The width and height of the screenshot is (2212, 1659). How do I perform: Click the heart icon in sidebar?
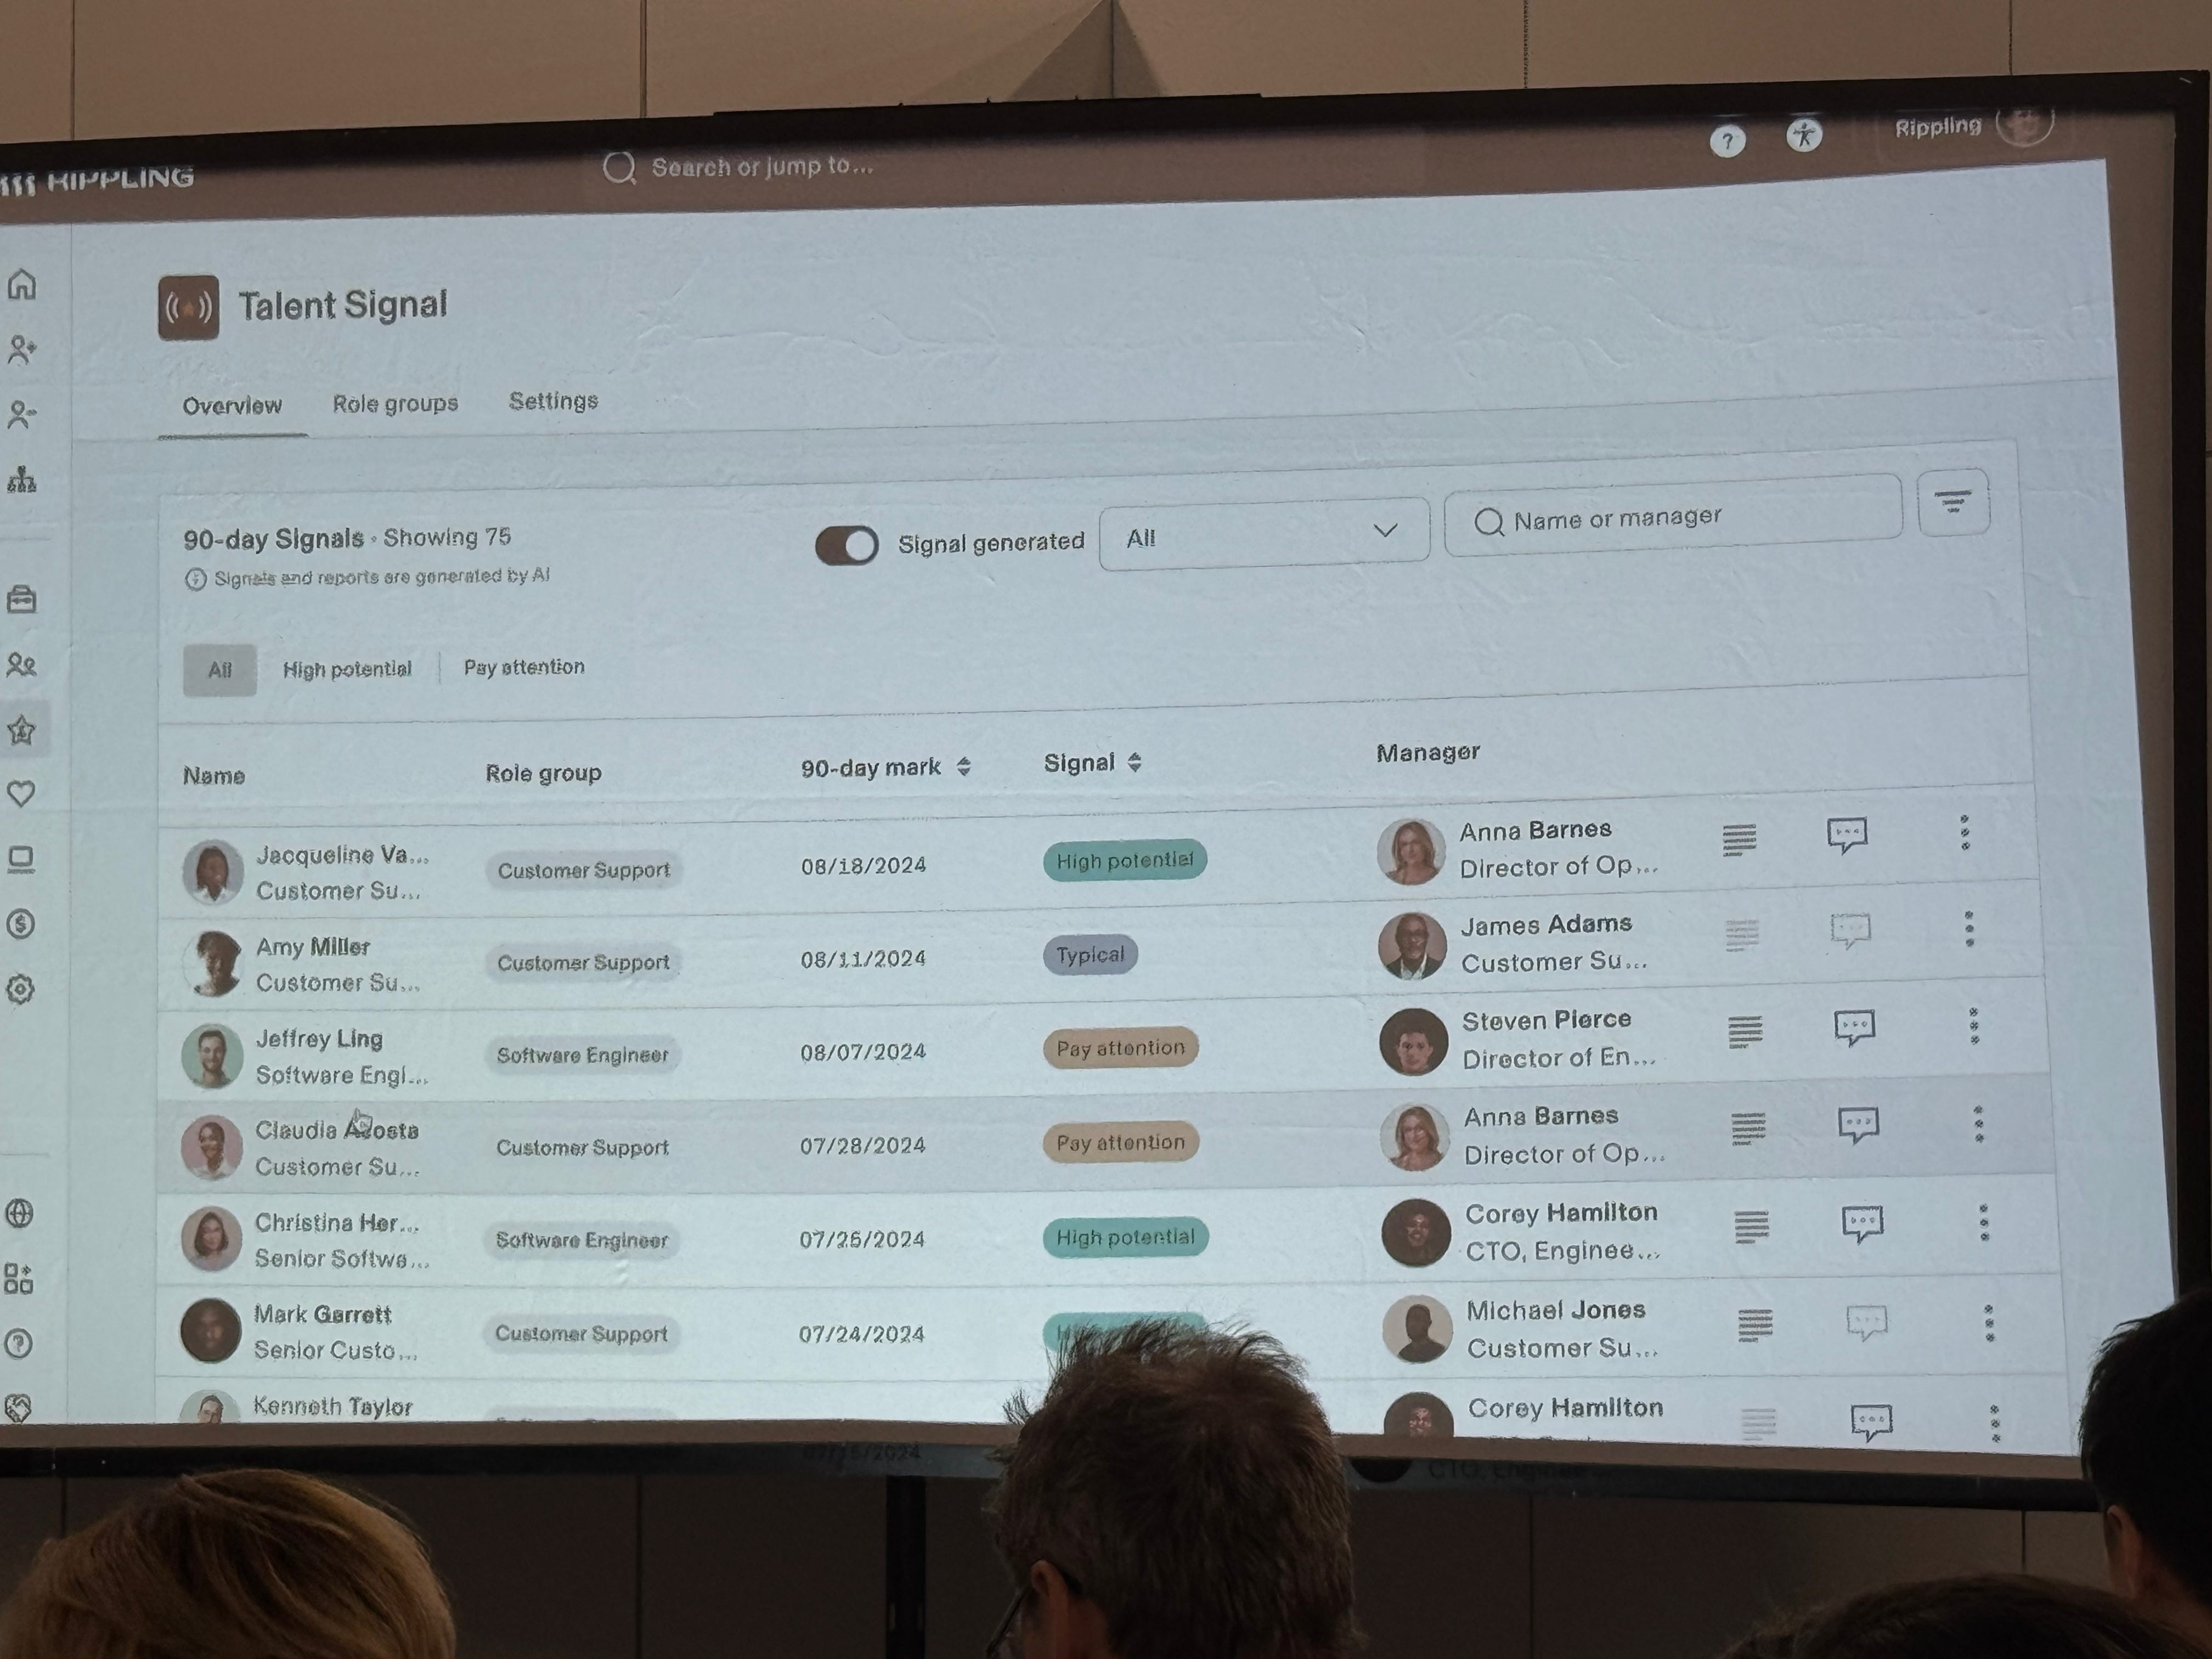21,794
